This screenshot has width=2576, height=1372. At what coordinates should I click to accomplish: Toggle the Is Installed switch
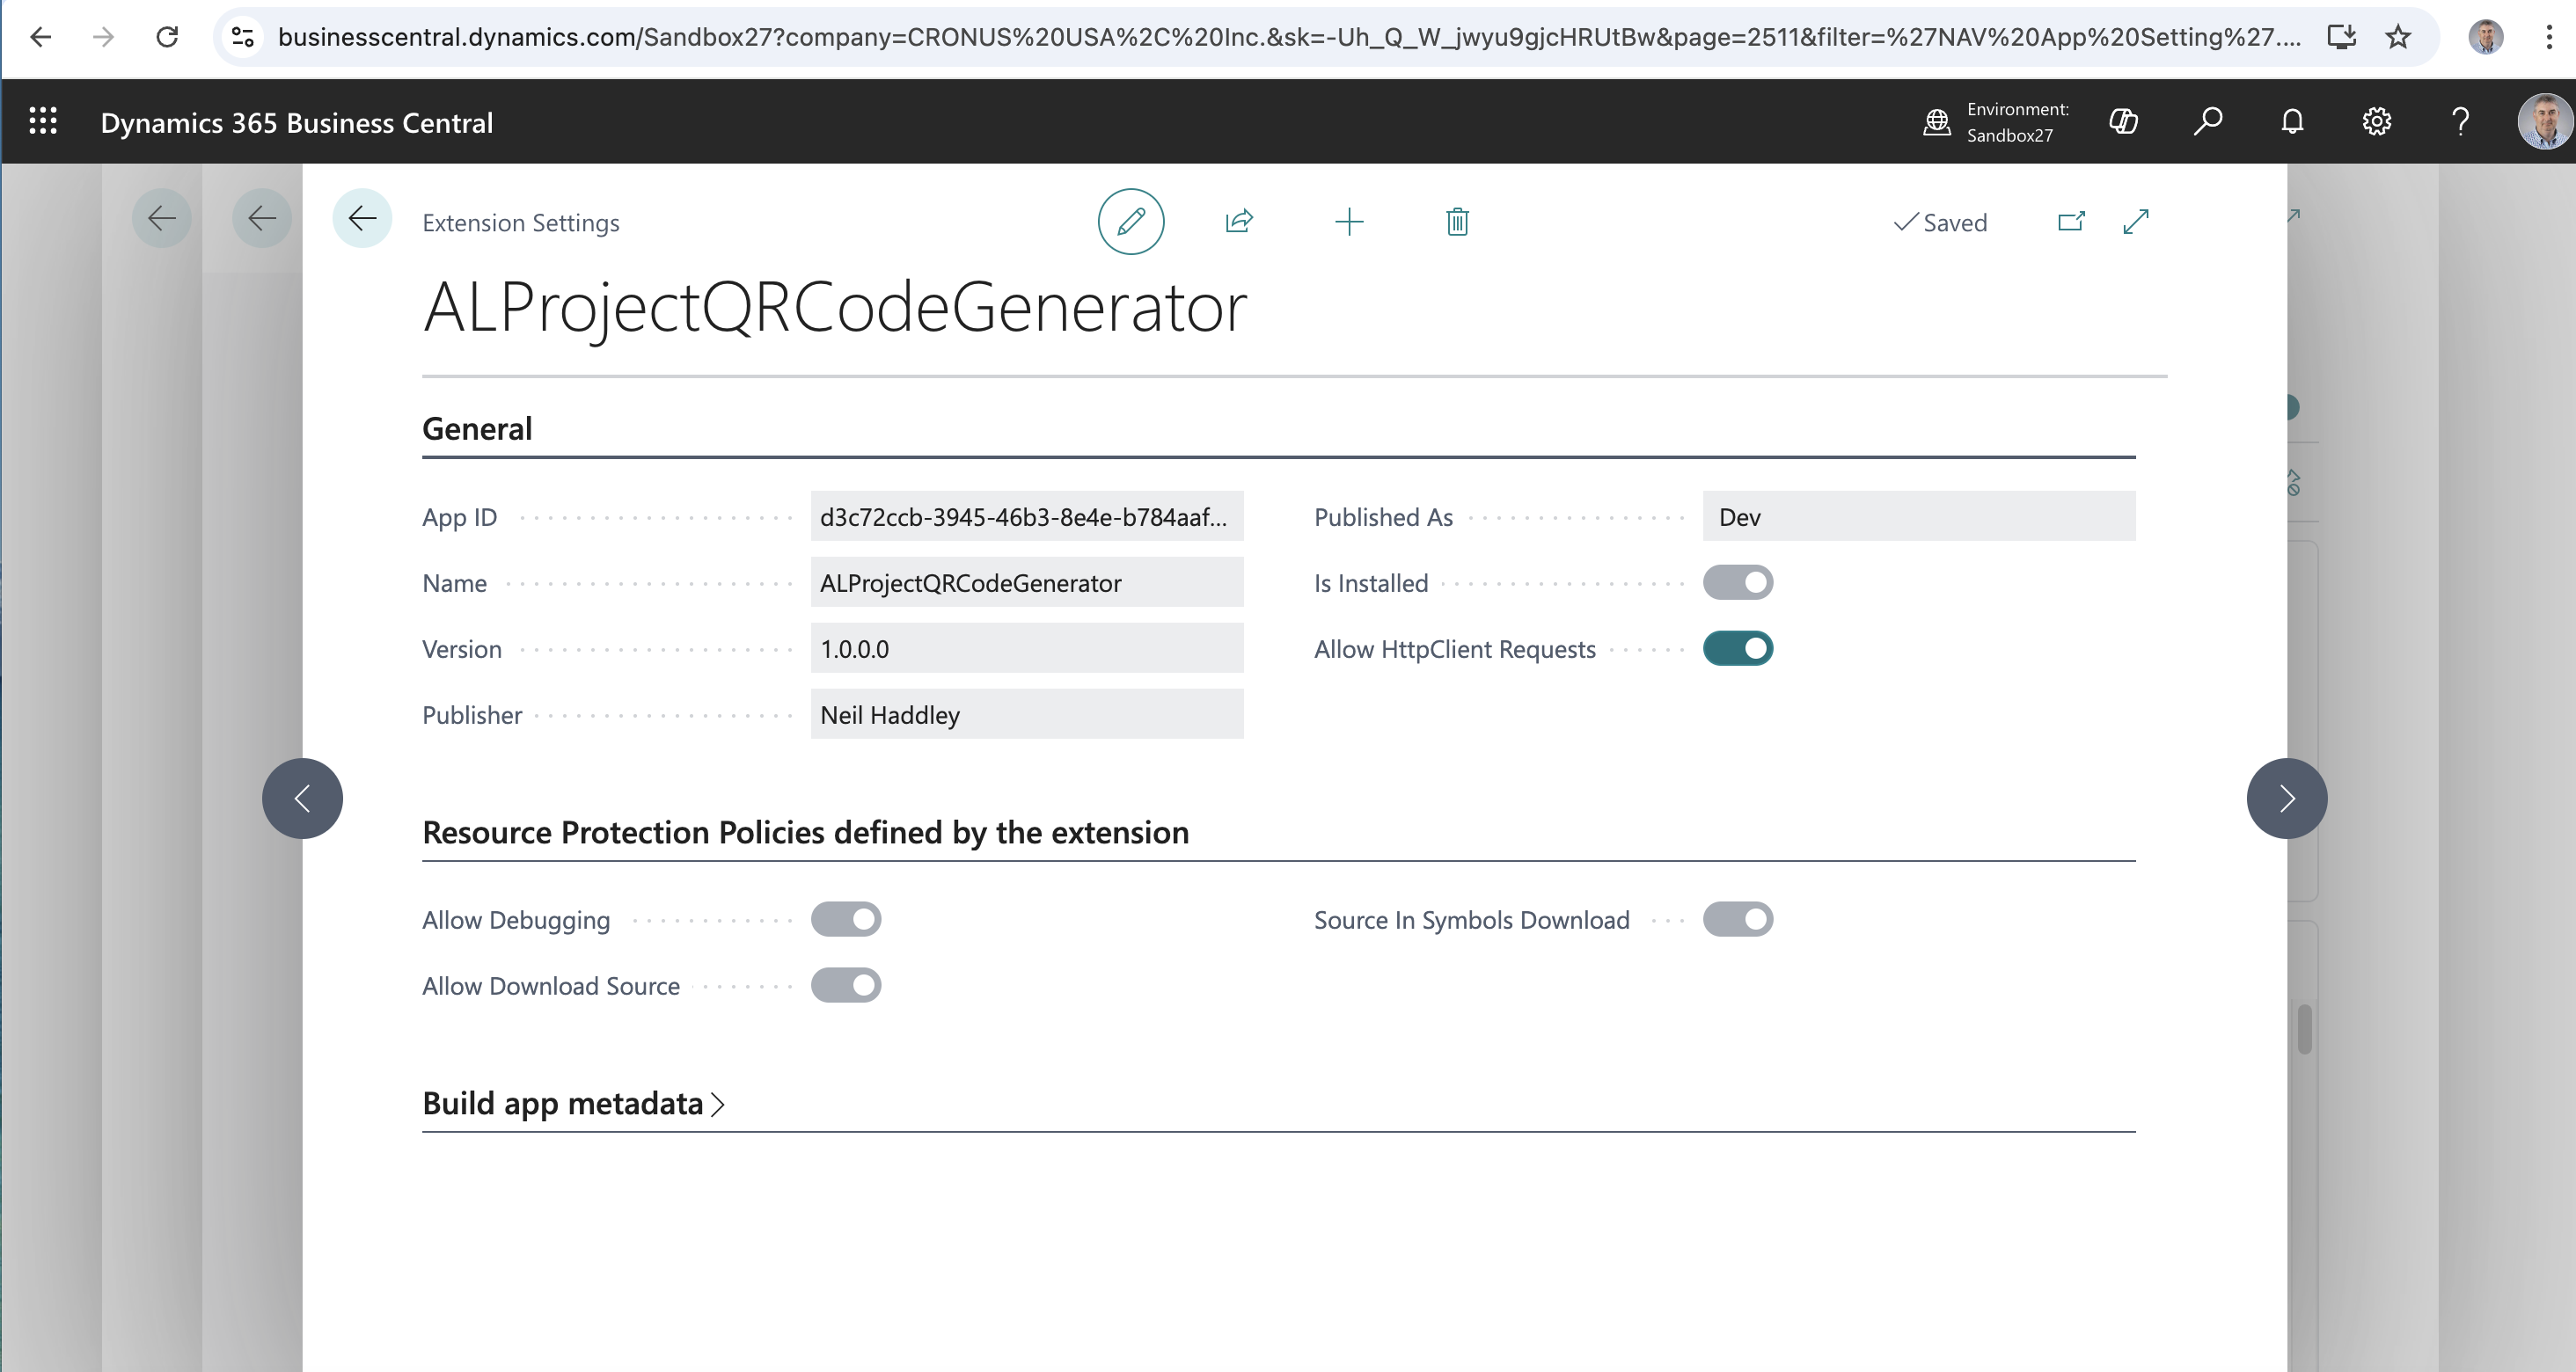point(1738,583)
